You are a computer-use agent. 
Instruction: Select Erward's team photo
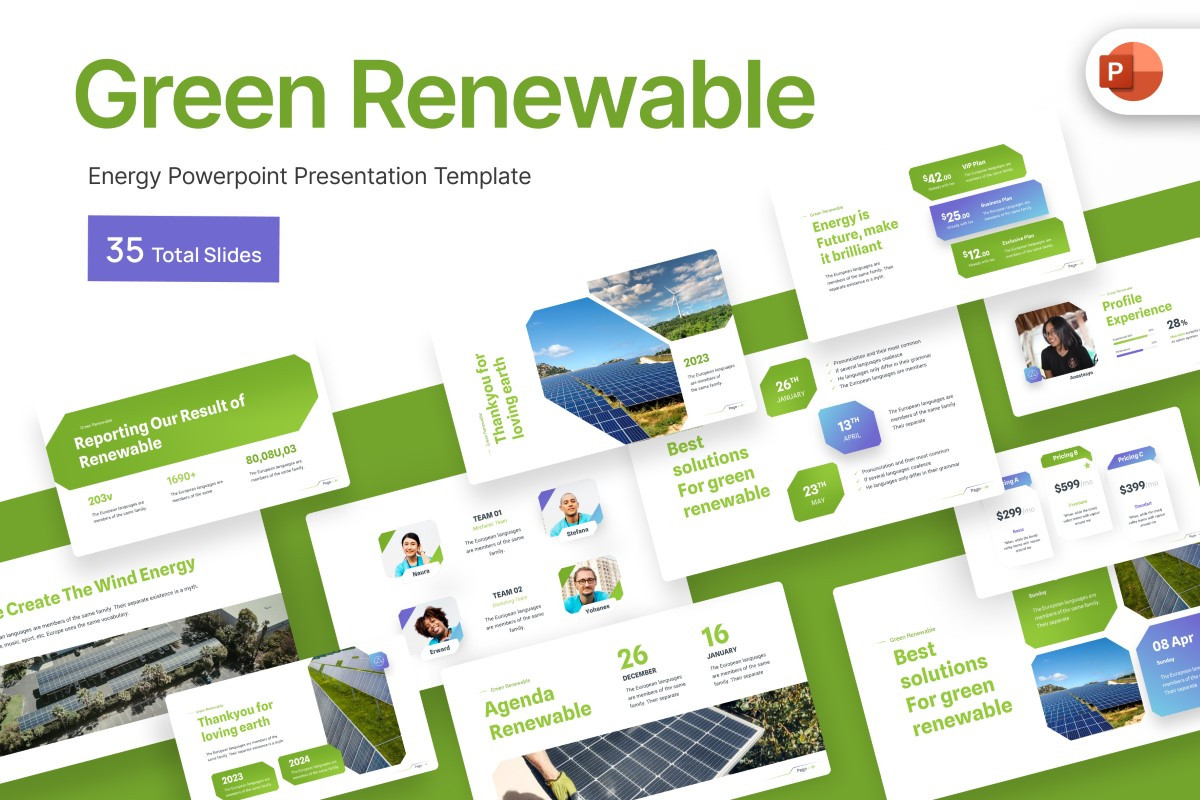[x=431, y=627]
